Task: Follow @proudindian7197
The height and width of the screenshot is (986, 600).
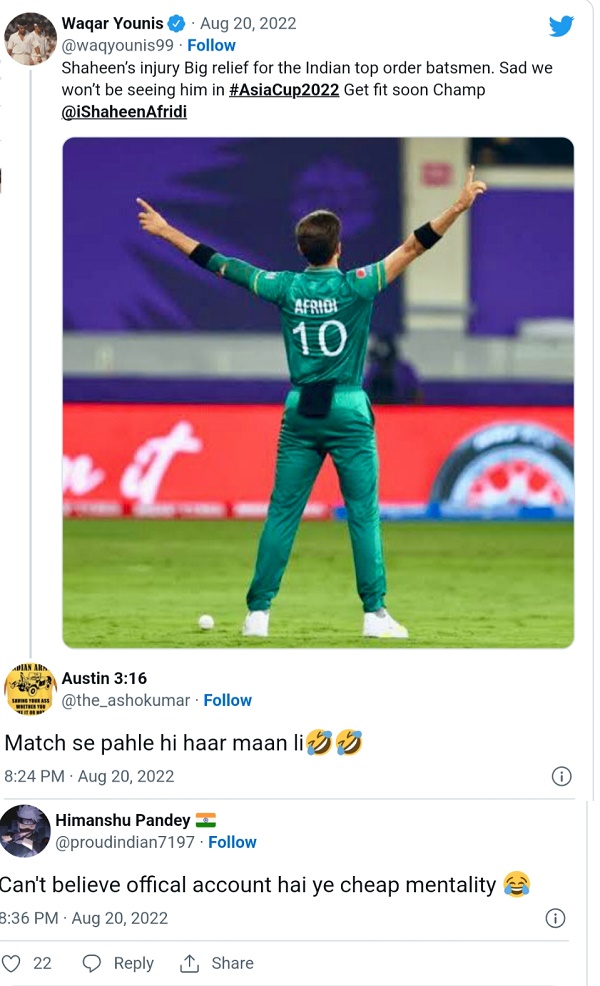Action: [x=233, y=842]
